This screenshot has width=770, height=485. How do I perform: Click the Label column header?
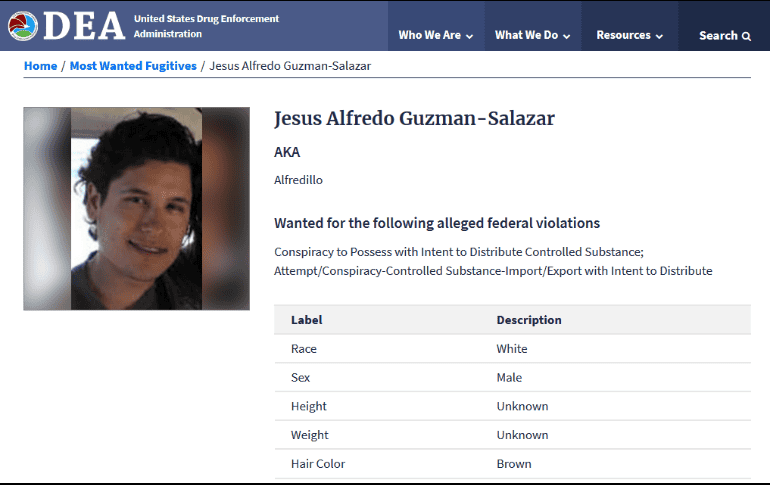306,320
